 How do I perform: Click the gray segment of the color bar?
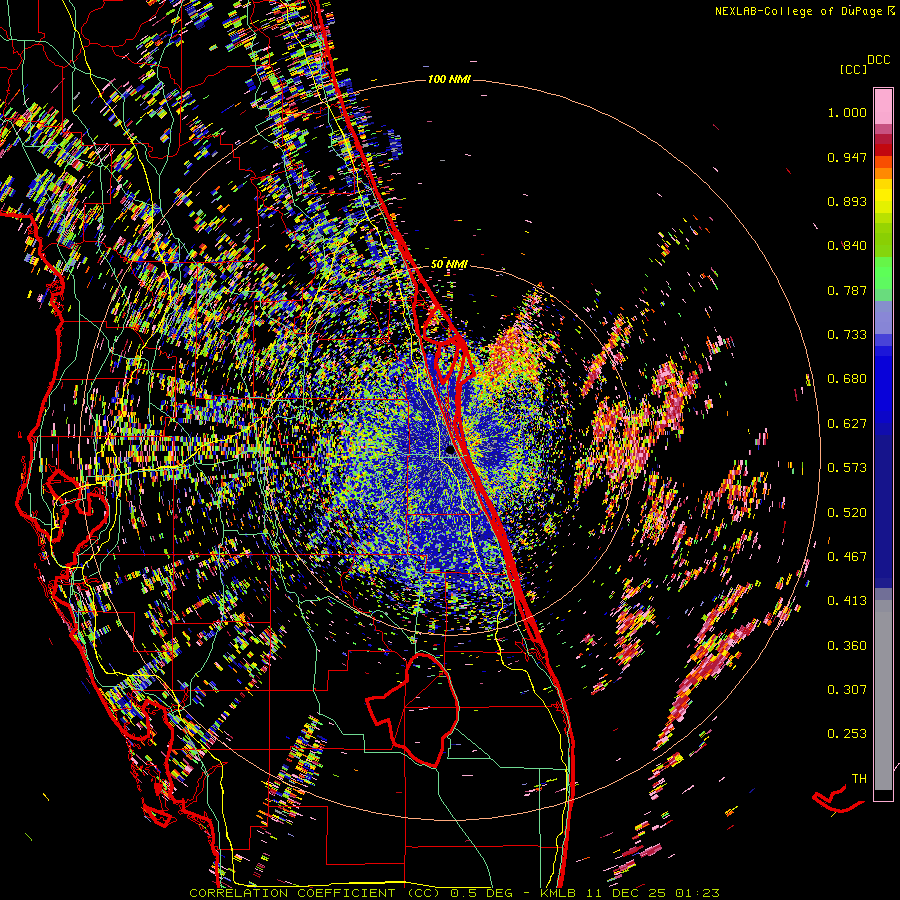click(883, 695)
